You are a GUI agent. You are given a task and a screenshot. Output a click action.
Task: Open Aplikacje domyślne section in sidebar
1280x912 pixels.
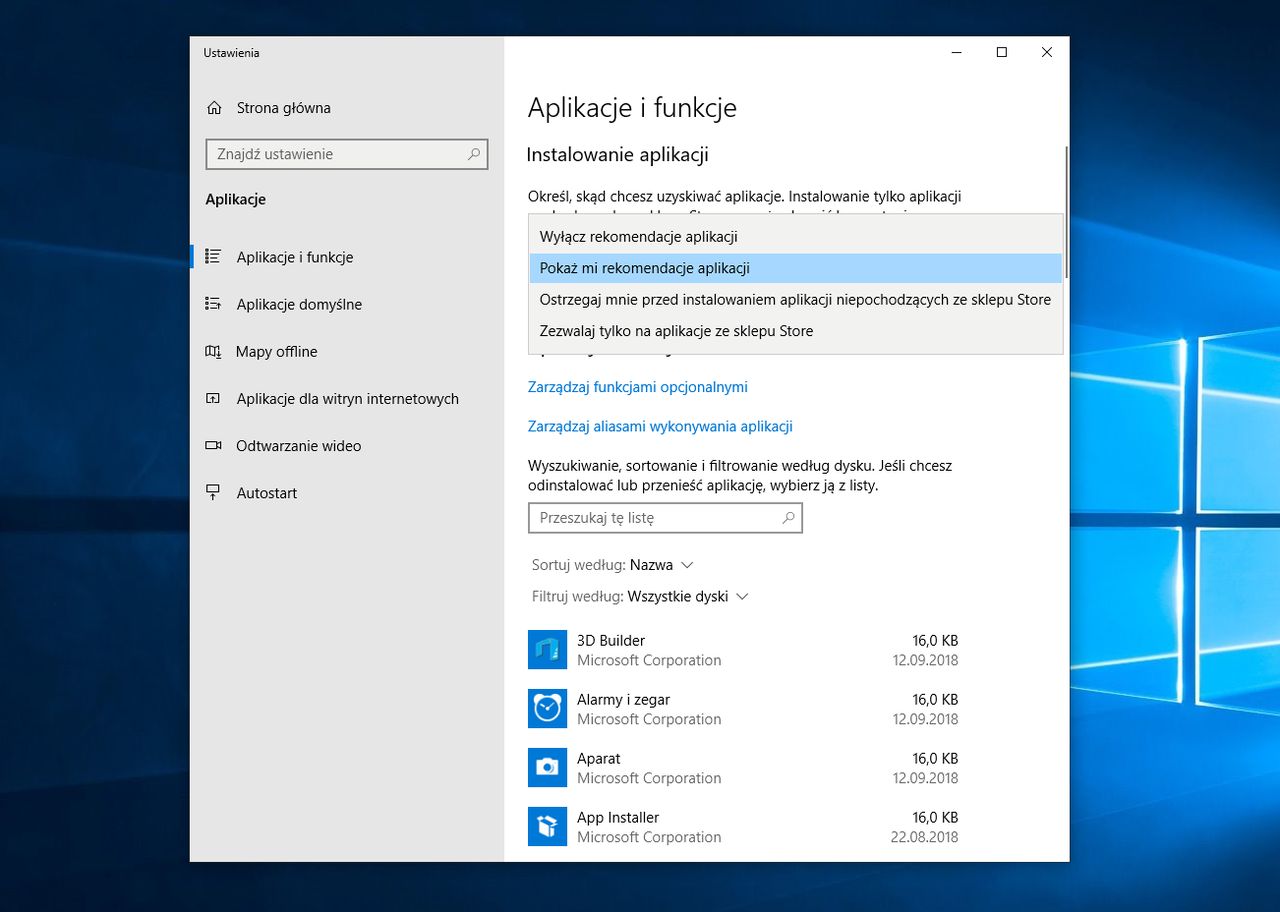[x=298, y=304]
